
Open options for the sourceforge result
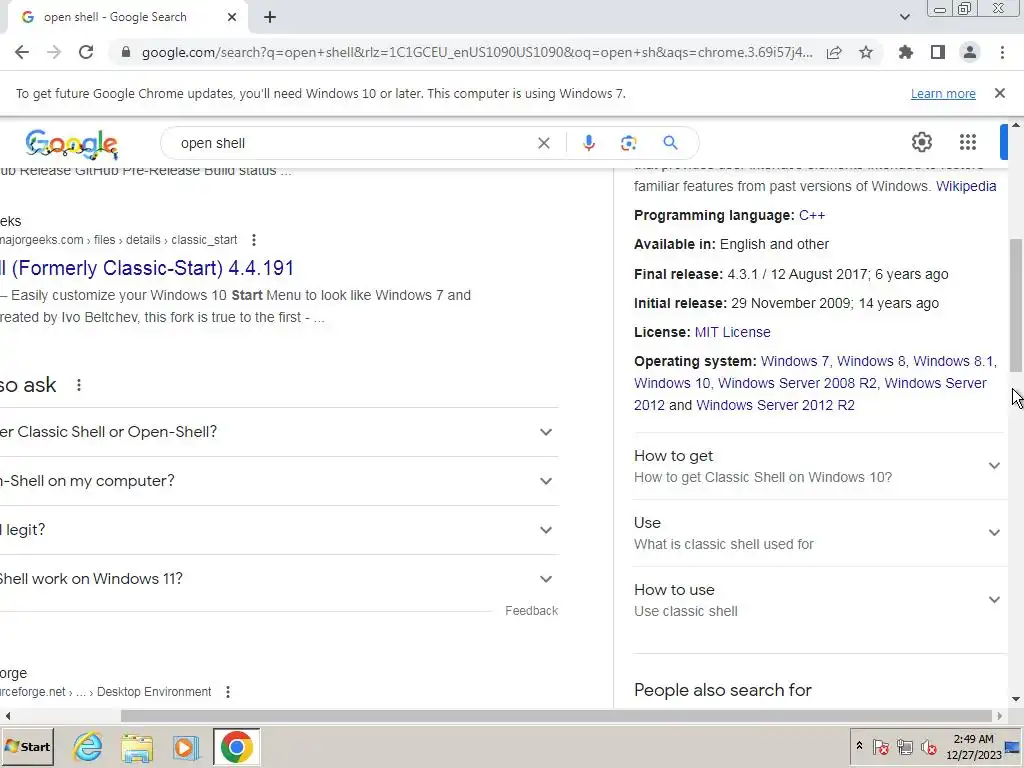[228, 692]
